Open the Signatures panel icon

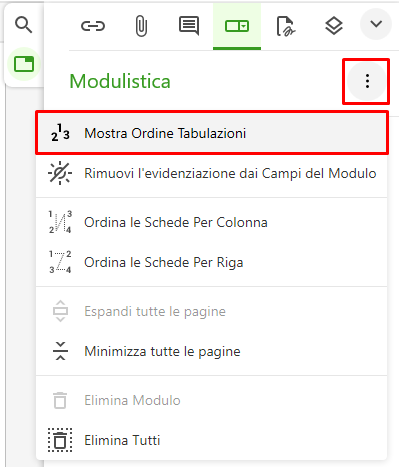coord(285,26)
